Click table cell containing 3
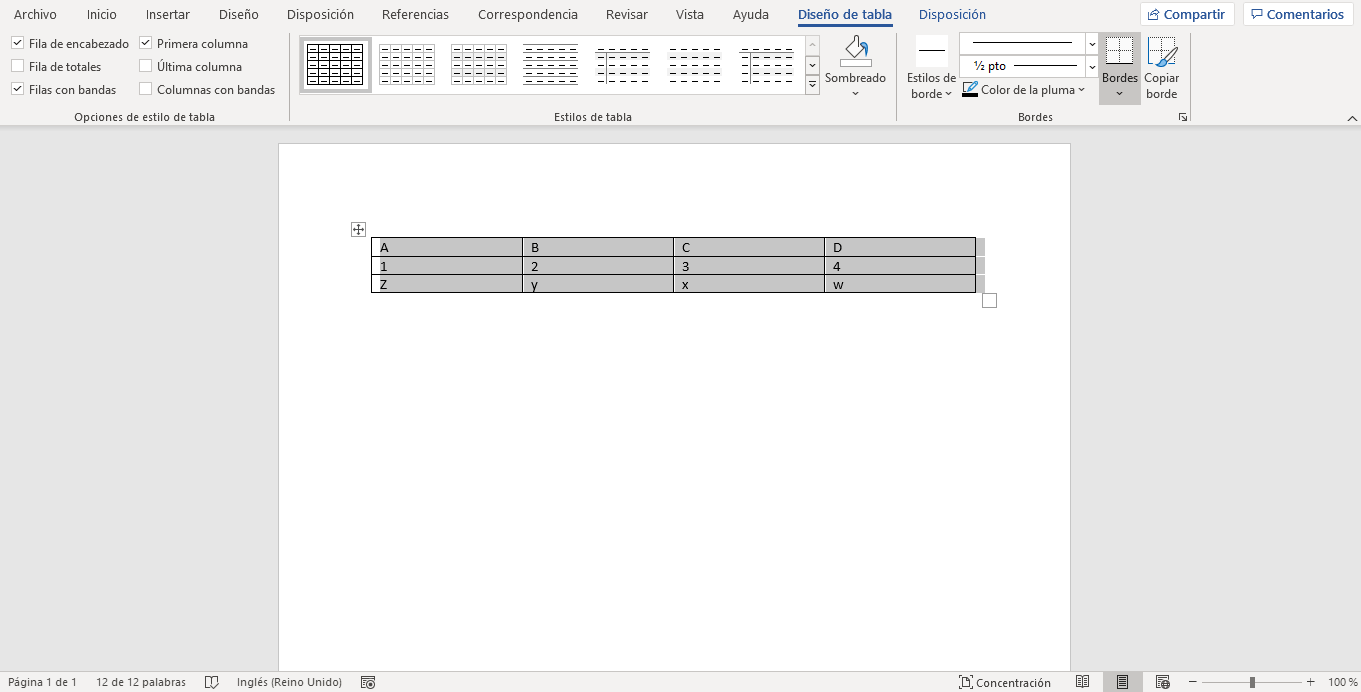 (749, 266)
